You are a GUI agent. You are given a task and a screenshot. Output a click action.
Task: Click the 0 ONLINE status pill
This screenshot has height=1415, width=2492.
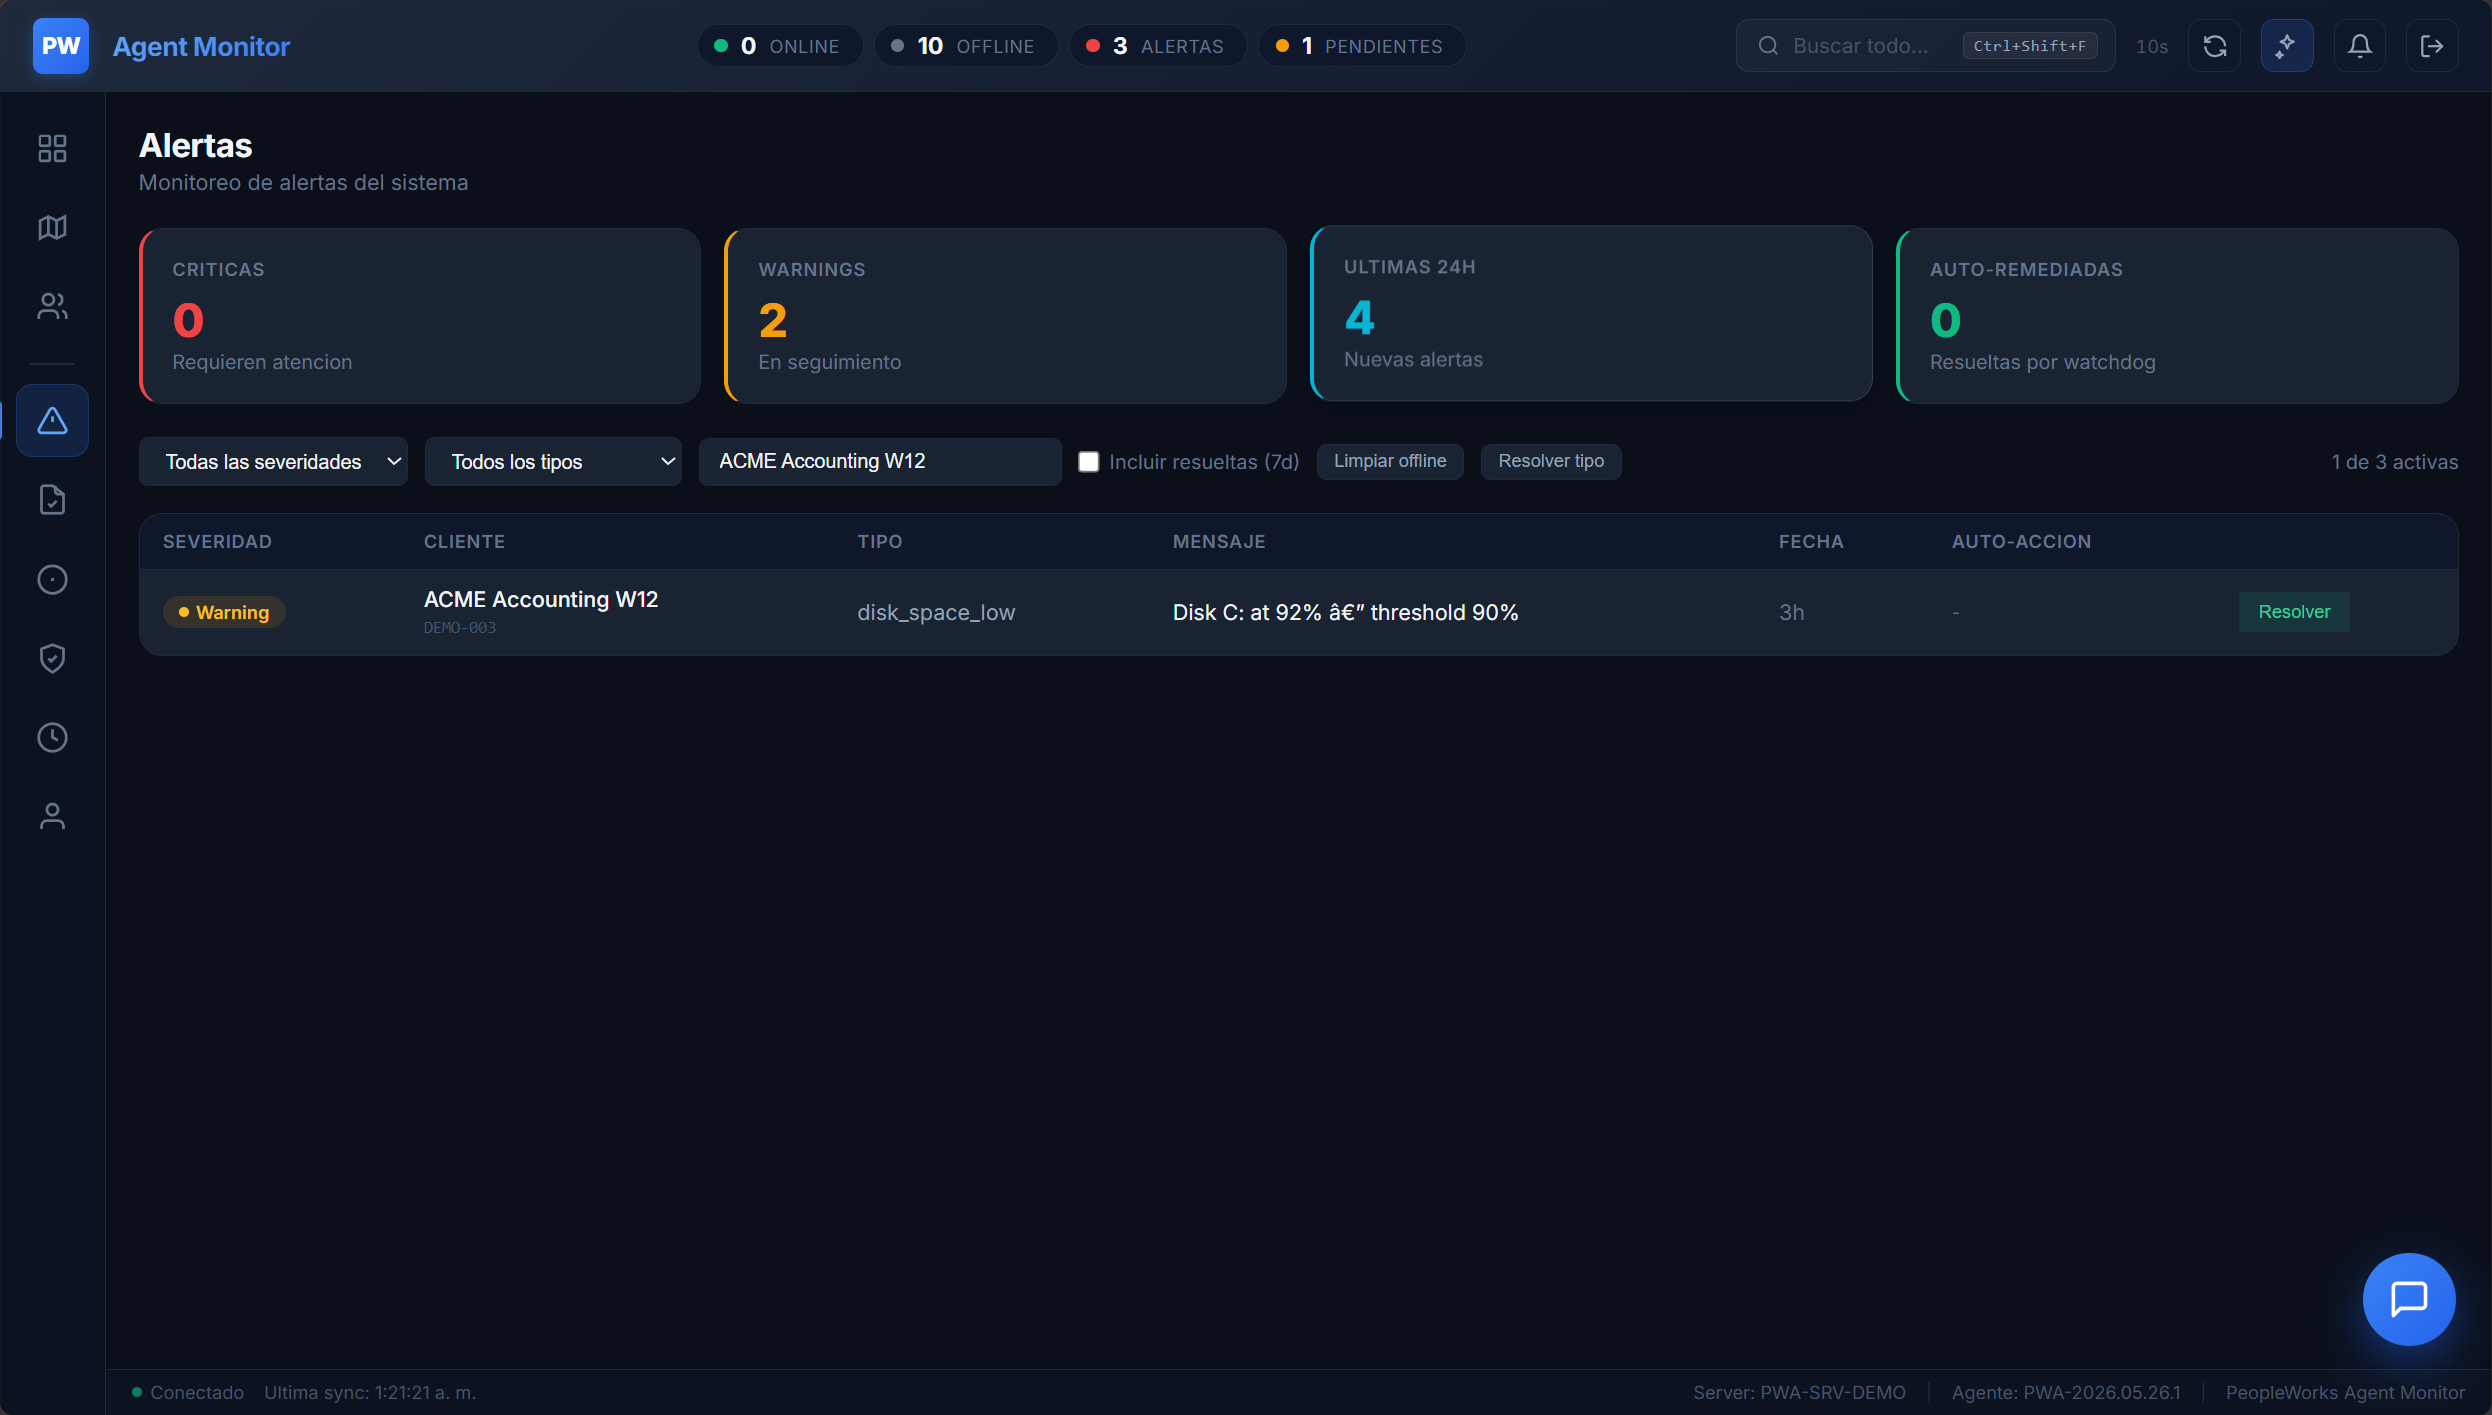pyautogui.click(x=779, y=46)
